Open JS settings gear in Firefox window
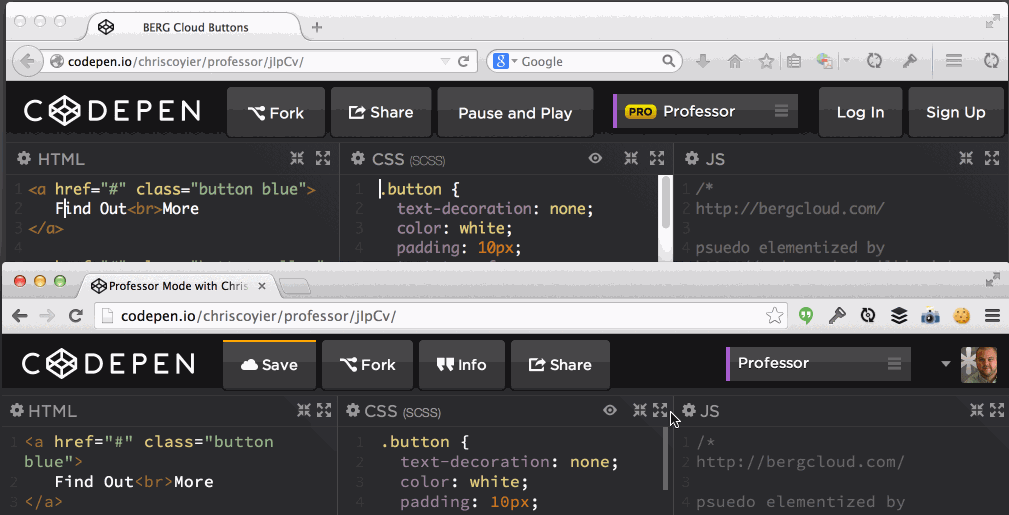This screenshot has width=1009, height=515. coord(692,158)
